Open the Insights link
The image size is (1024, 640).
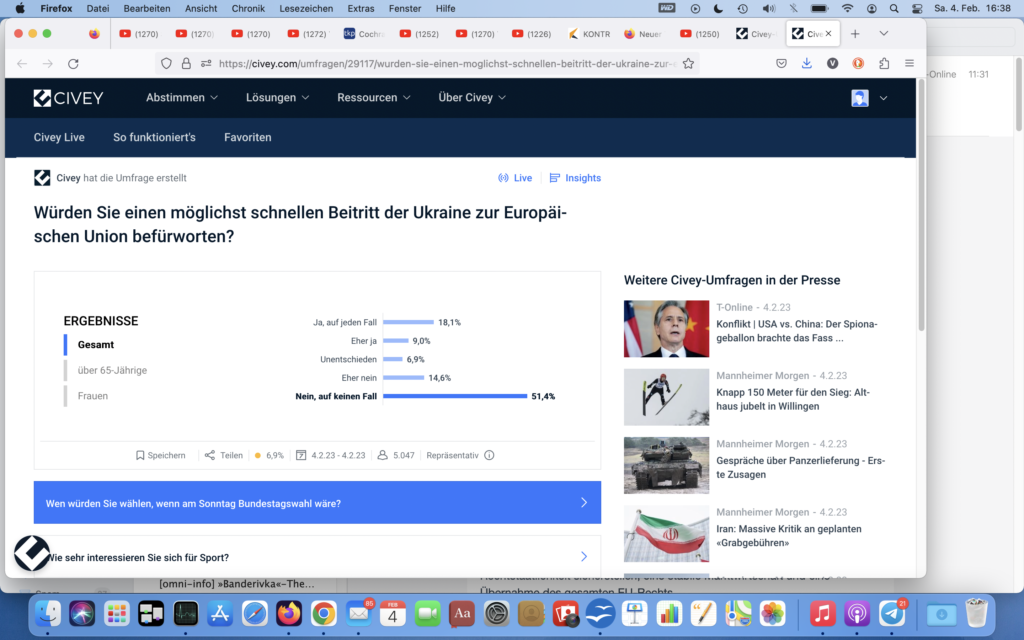pos(575,178)
